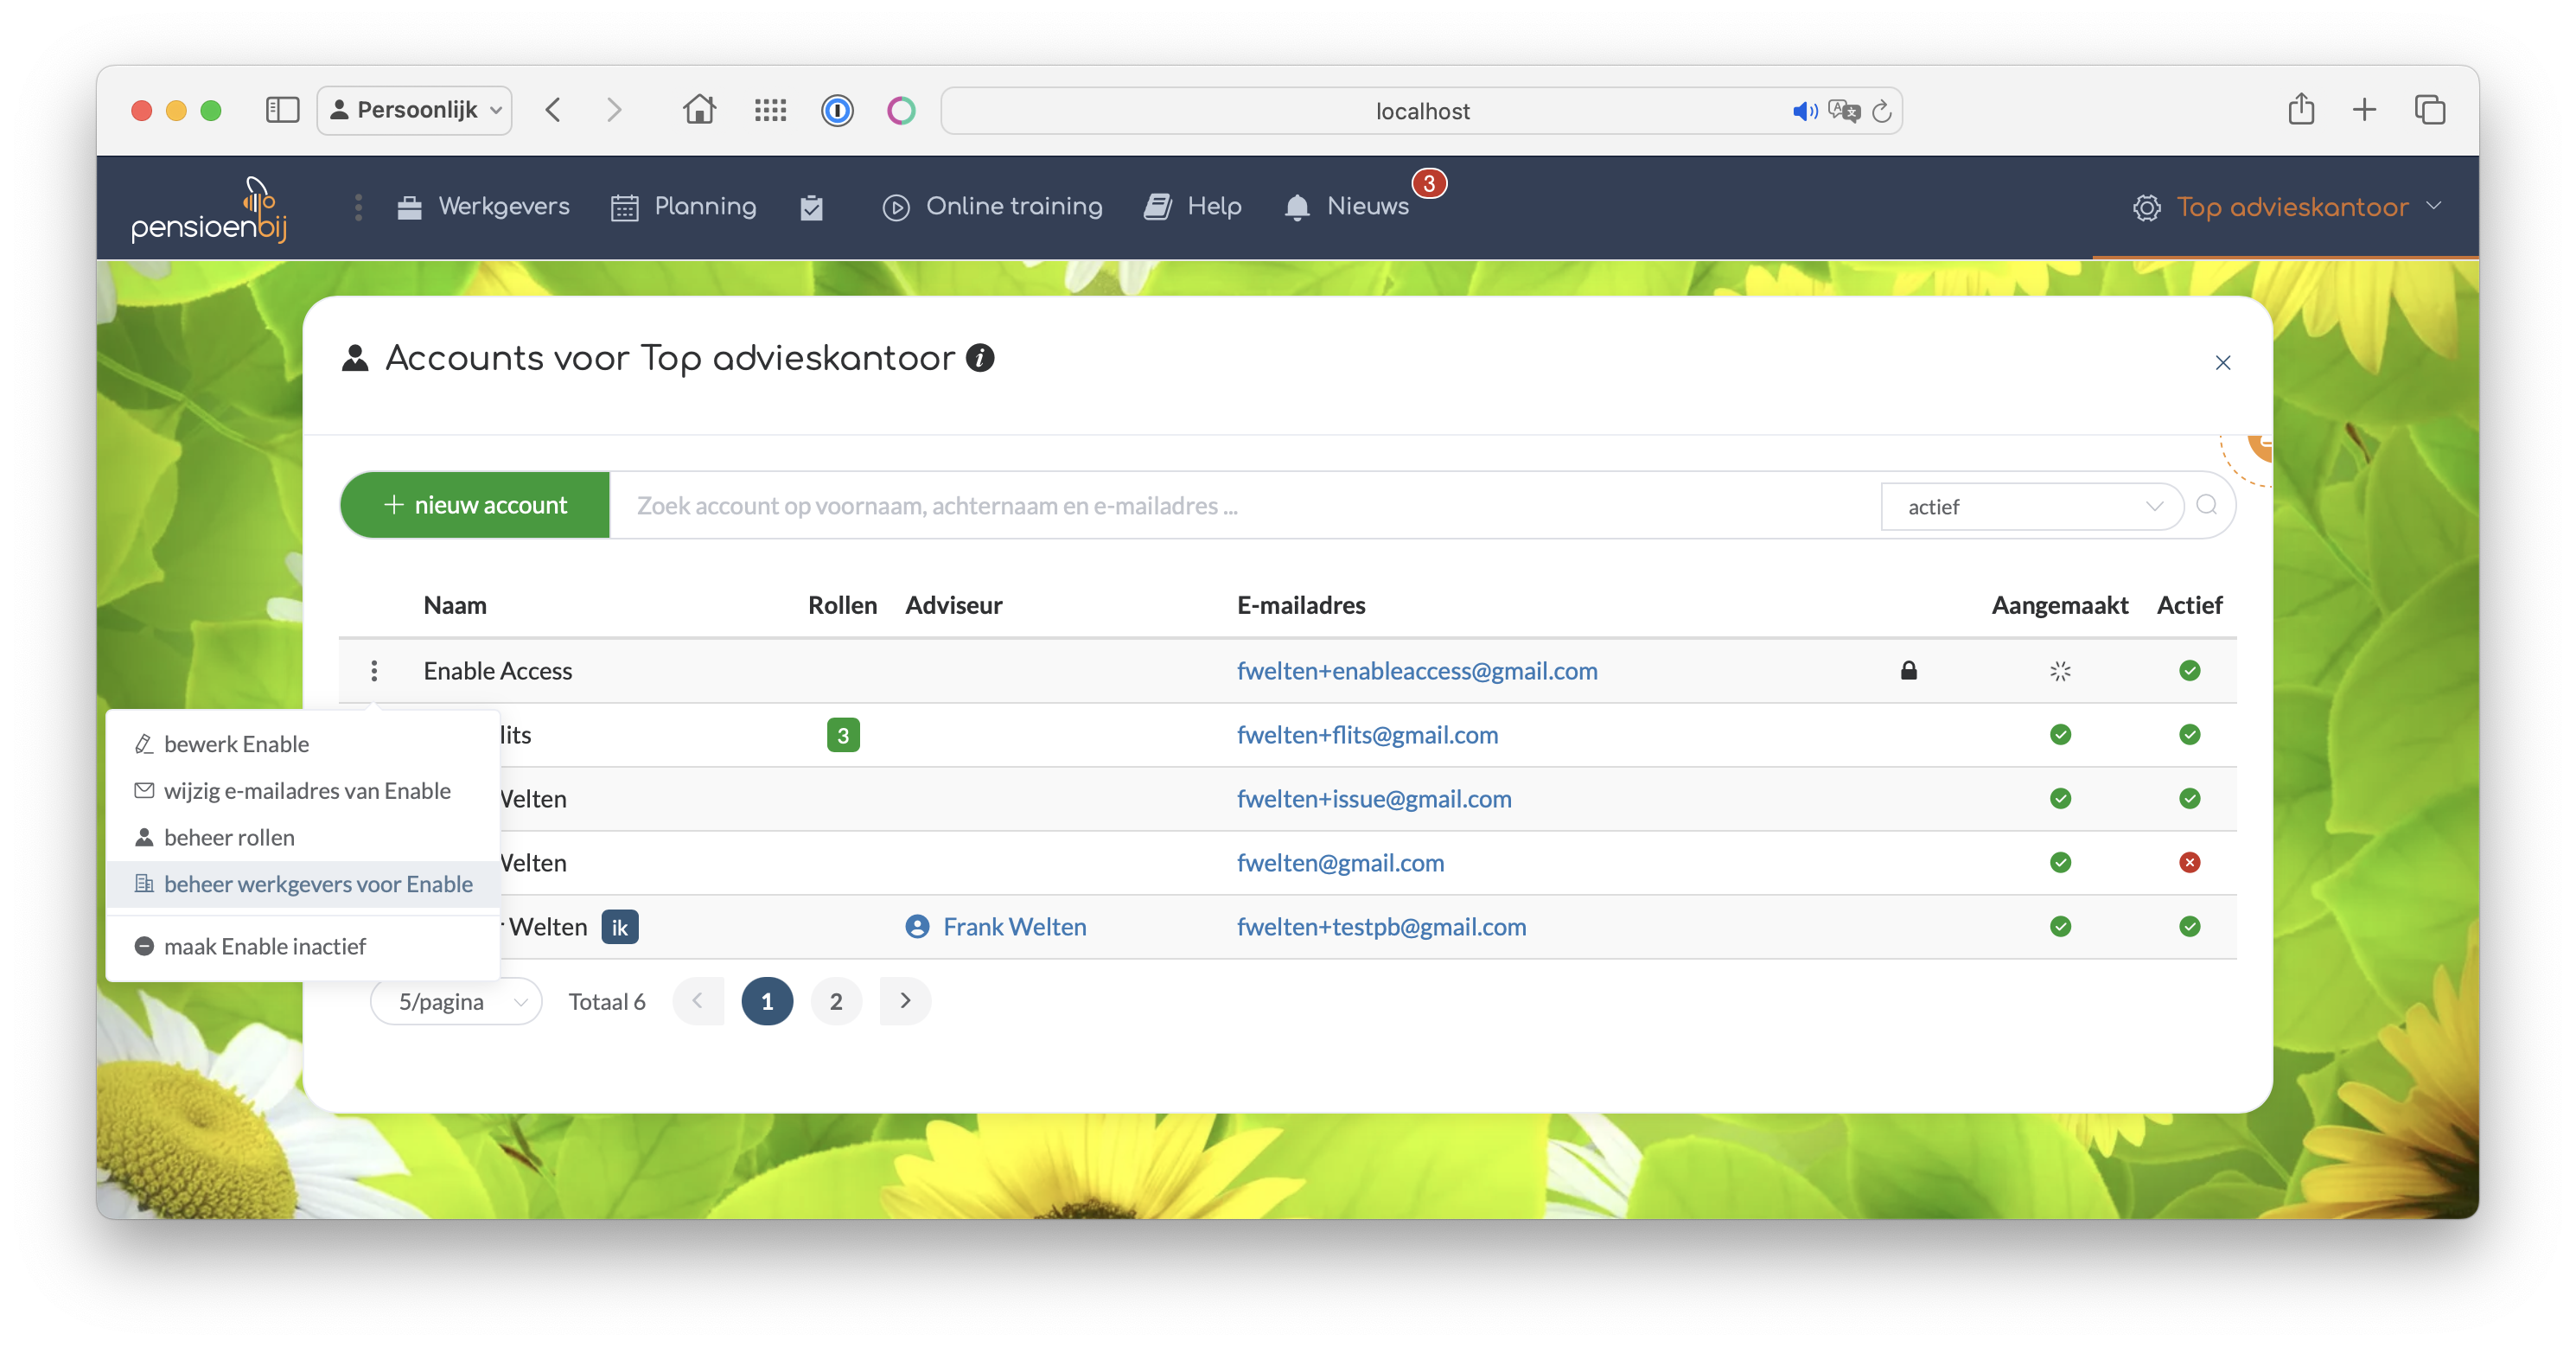Open Online training in navbar
Viewport: 2576px width, 1347px height.
pos(992,206)
